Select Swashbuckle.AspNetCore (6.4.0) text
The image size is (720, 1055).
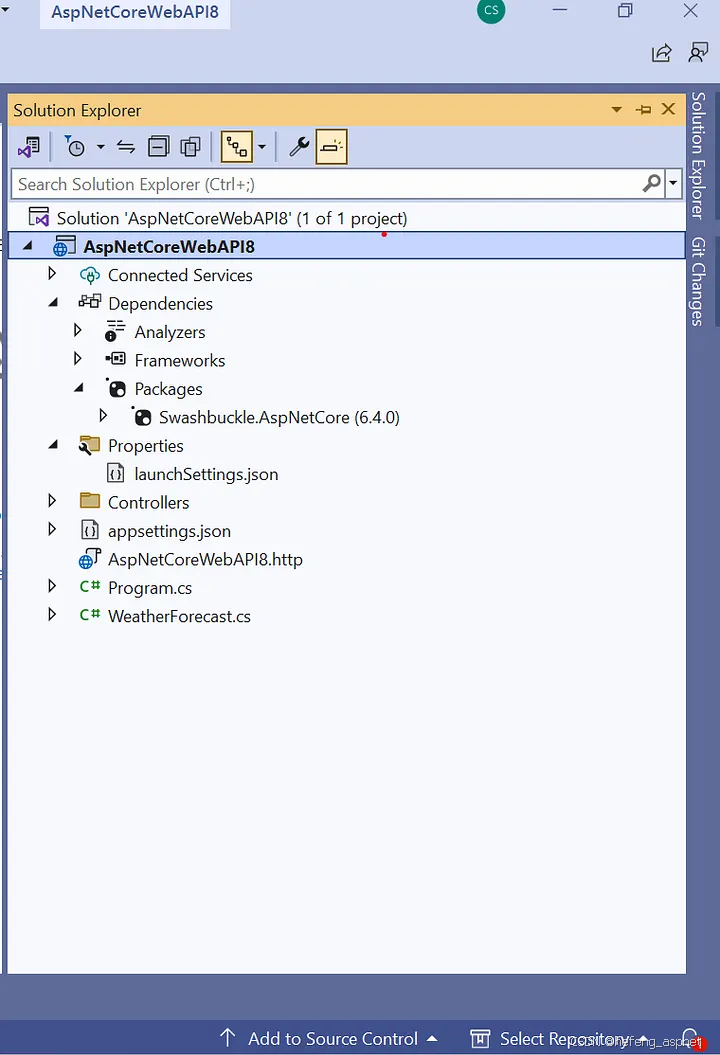279,417
